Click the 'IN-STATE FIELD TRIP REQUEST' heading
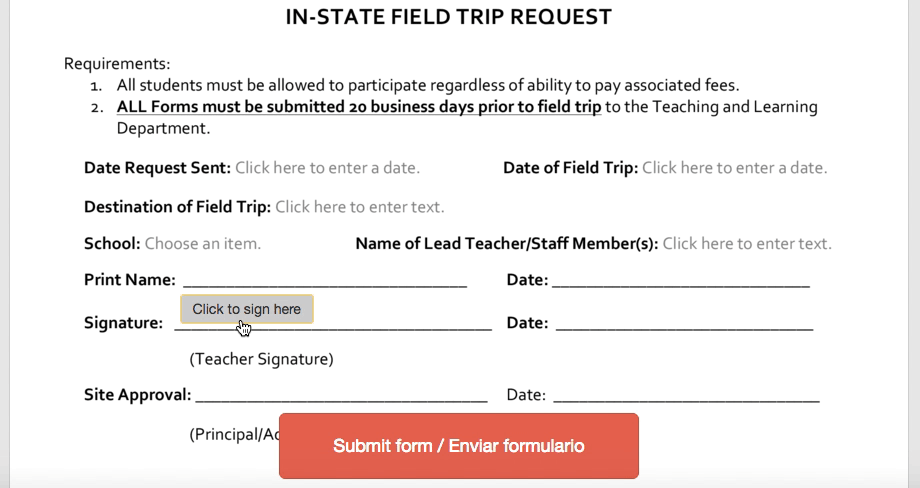This screenshot has width=920, height=488. click(x=449, y=17)
